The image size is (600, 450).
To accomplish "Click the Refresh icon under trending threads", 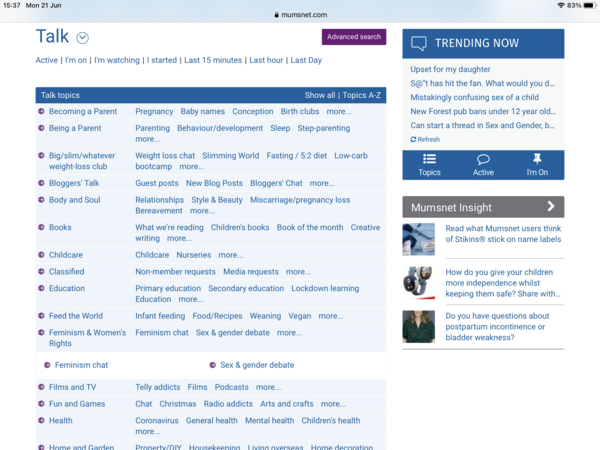I will click(x=413, y=139).
